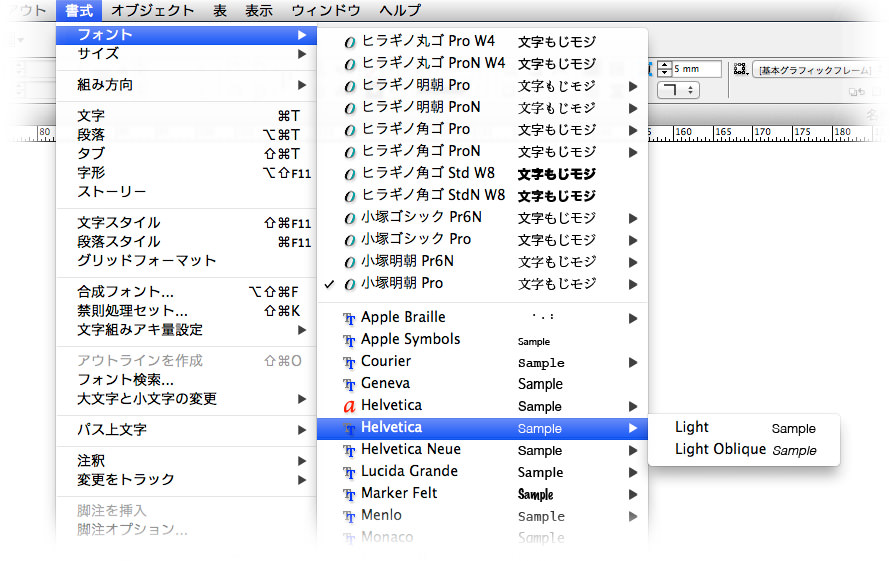
Task: Choose フォント検索... menu item
Action: coord(186,380)
